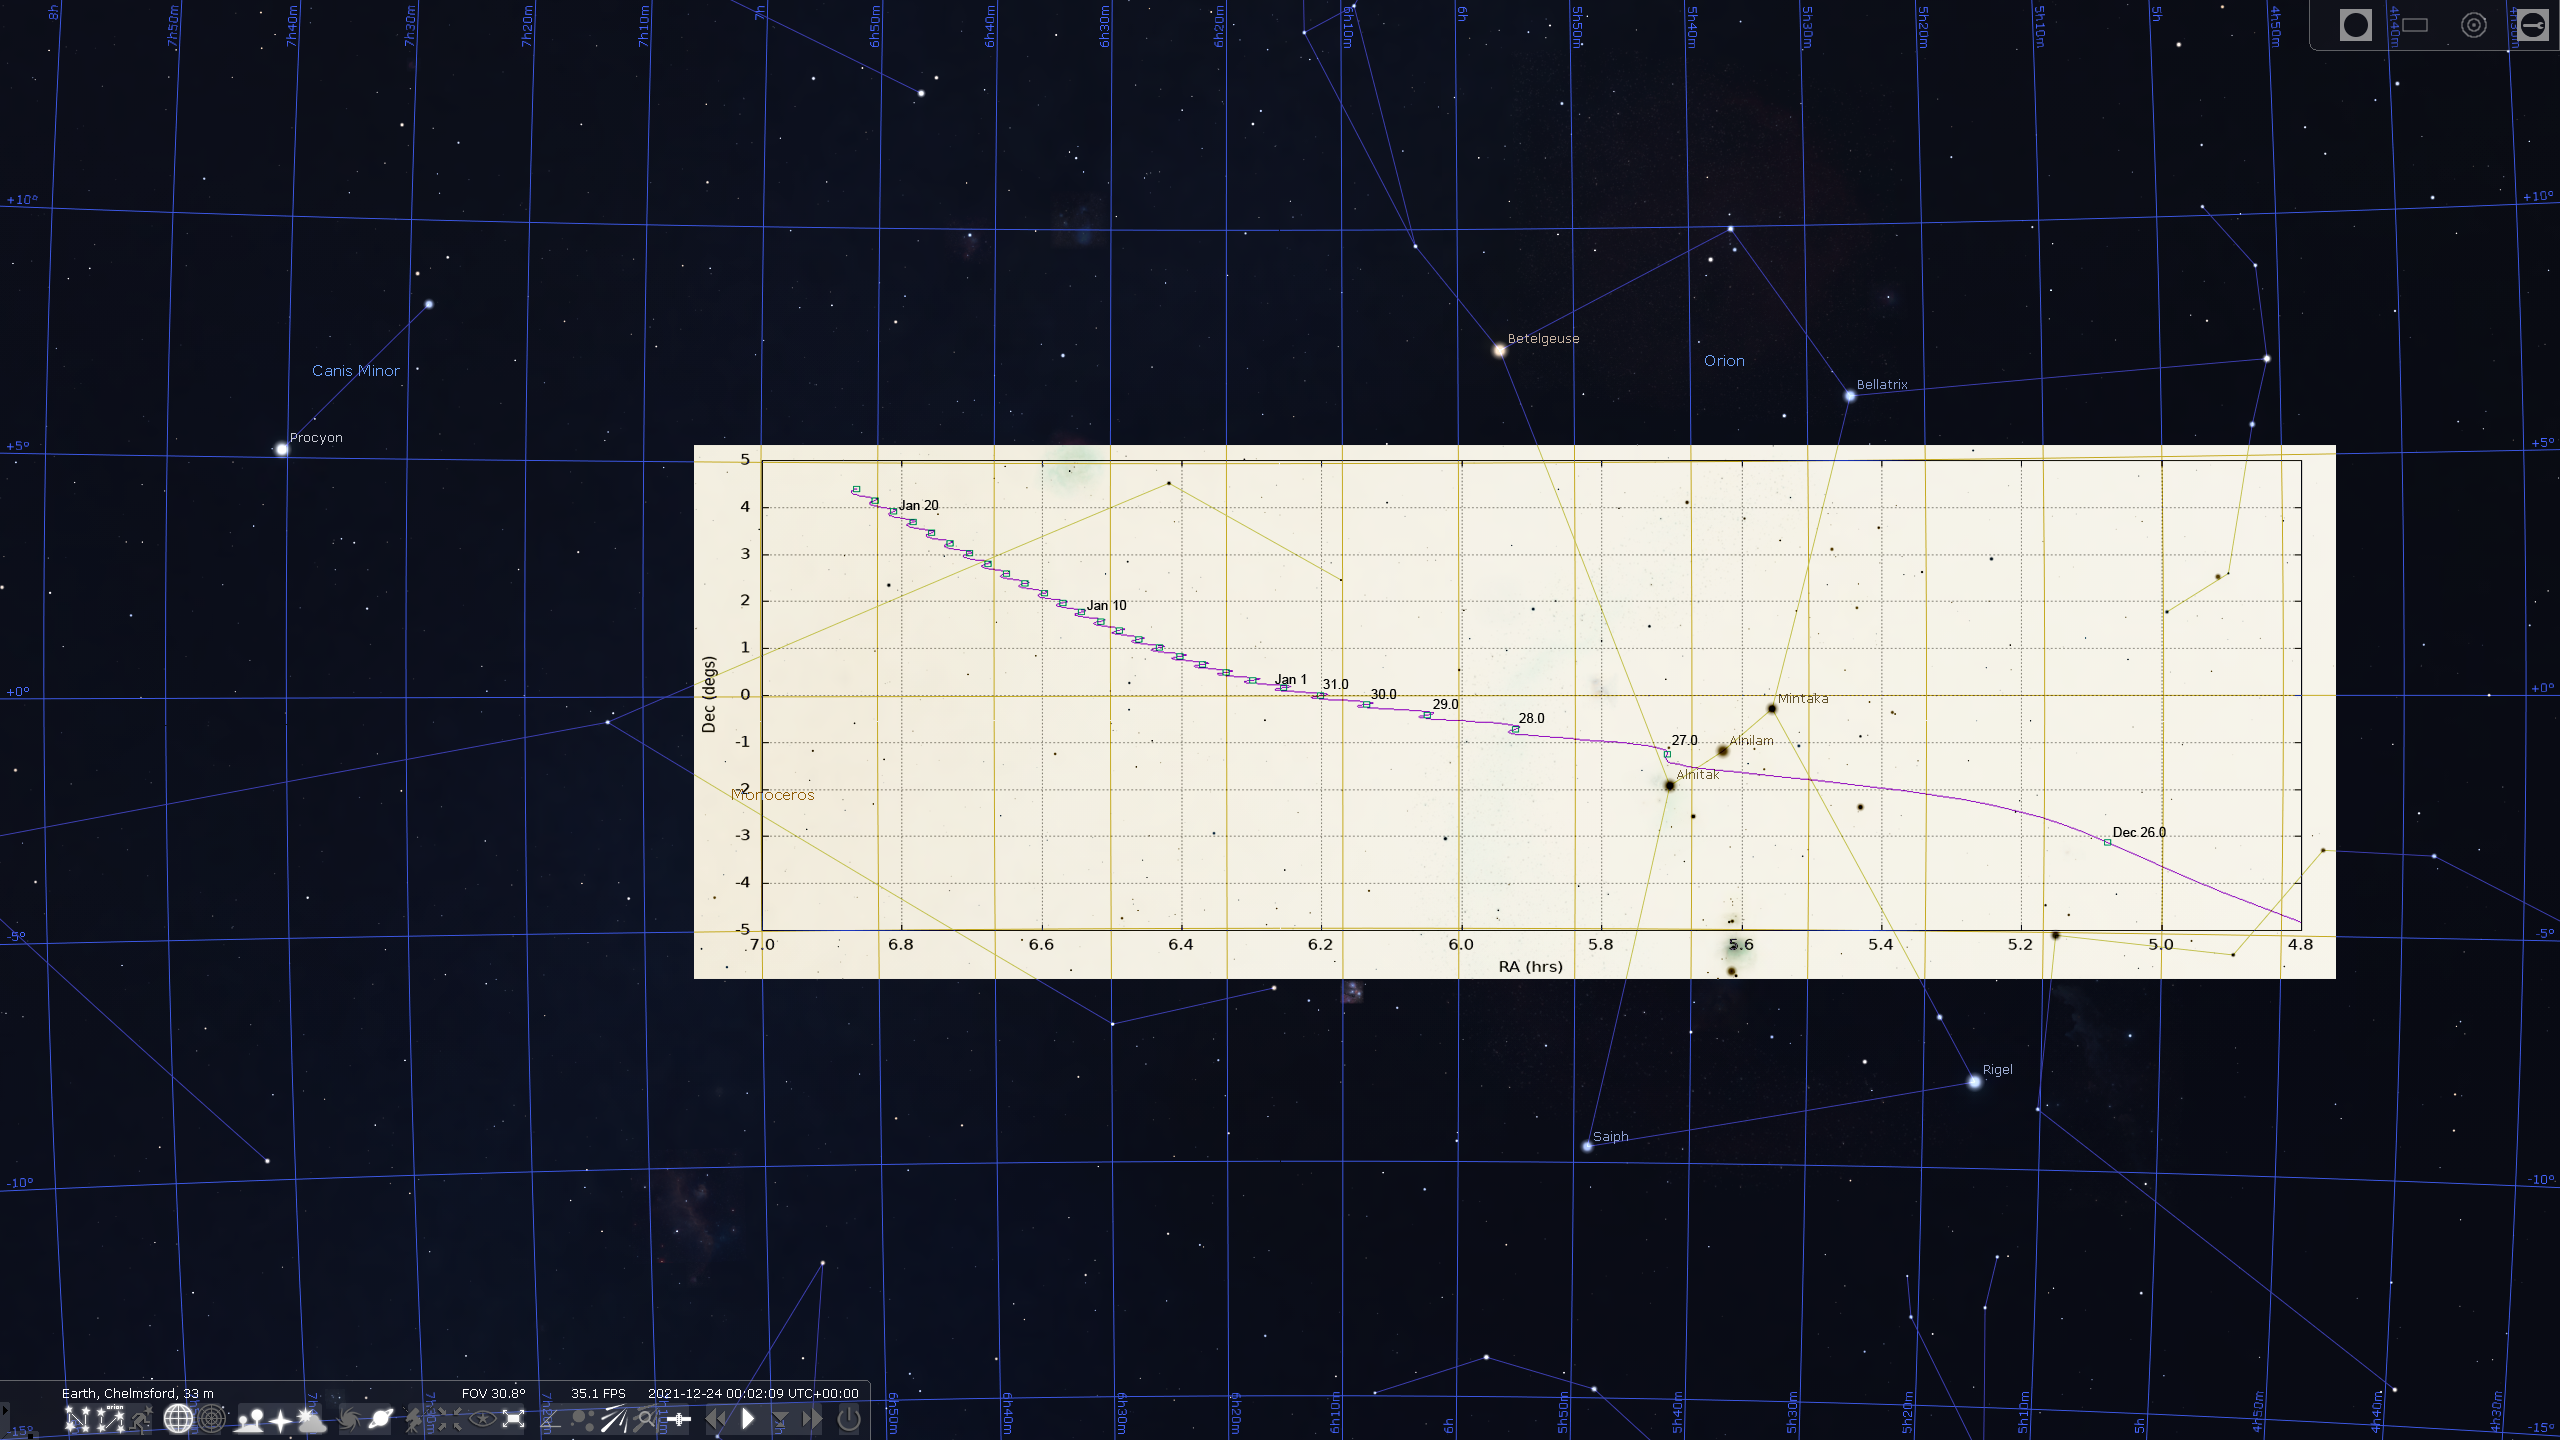Set time to current time icon
The width and height of the screenshot is (2560, 1440).
click(780, 1419)
